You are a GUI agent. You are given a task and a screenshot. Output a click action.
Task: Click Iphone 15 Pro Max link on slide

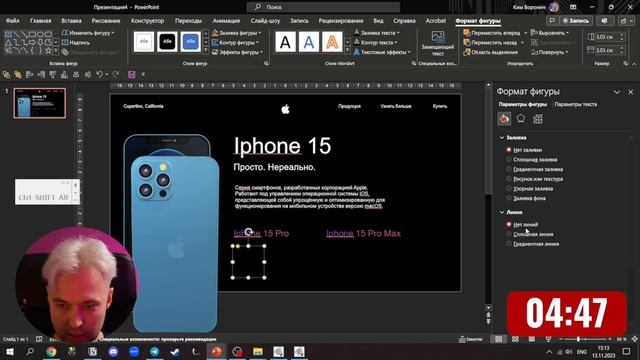(x=363, y=233)
